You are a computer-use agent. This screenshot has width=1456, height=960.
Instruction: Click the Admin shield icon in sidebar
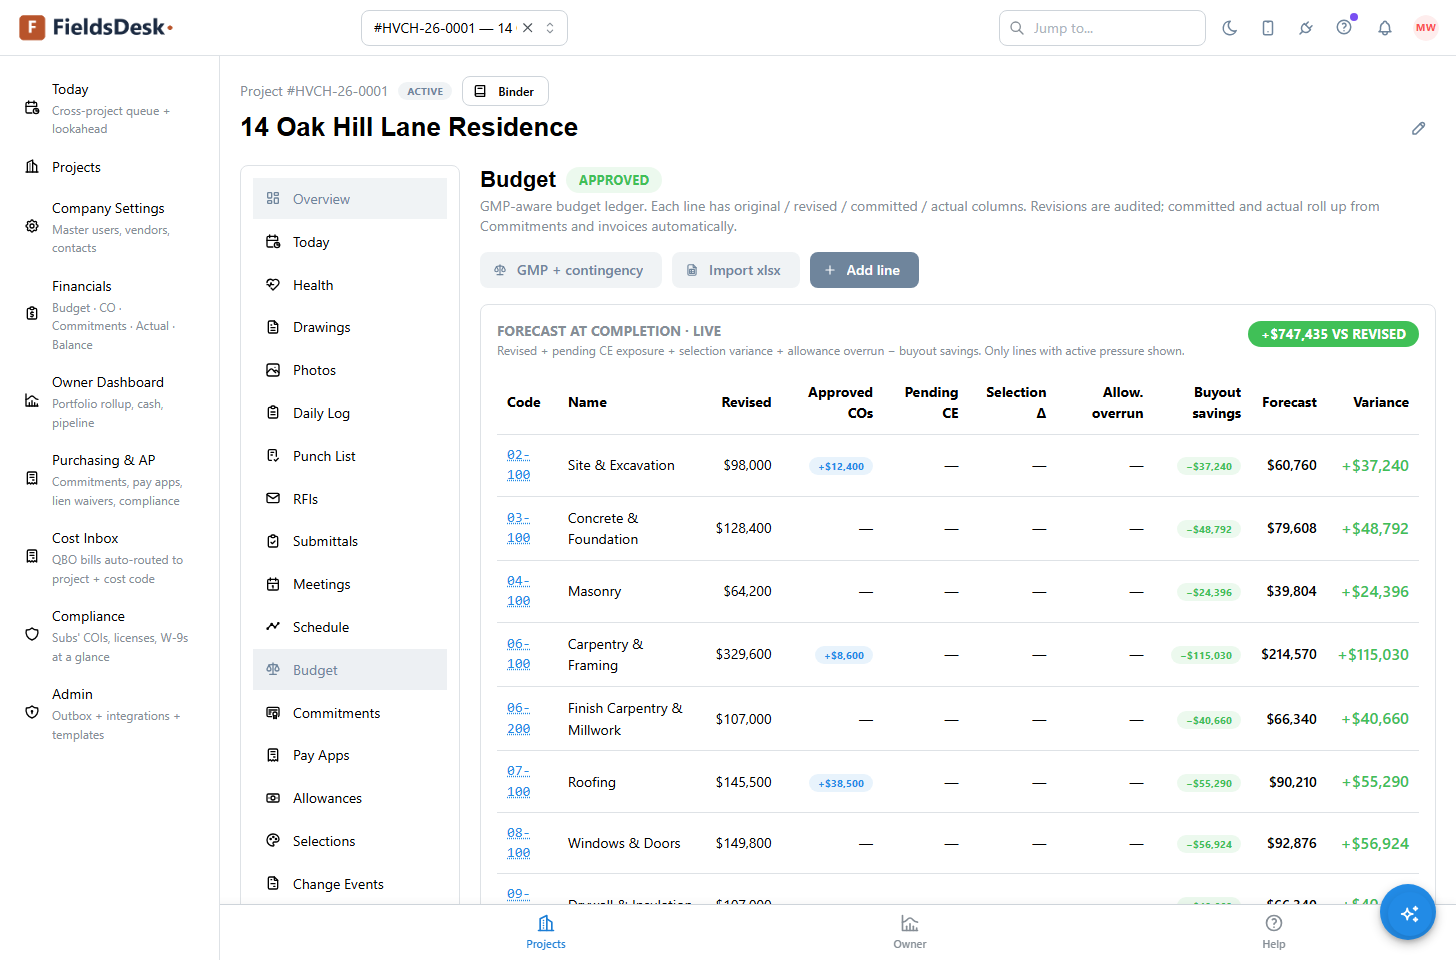32,712
